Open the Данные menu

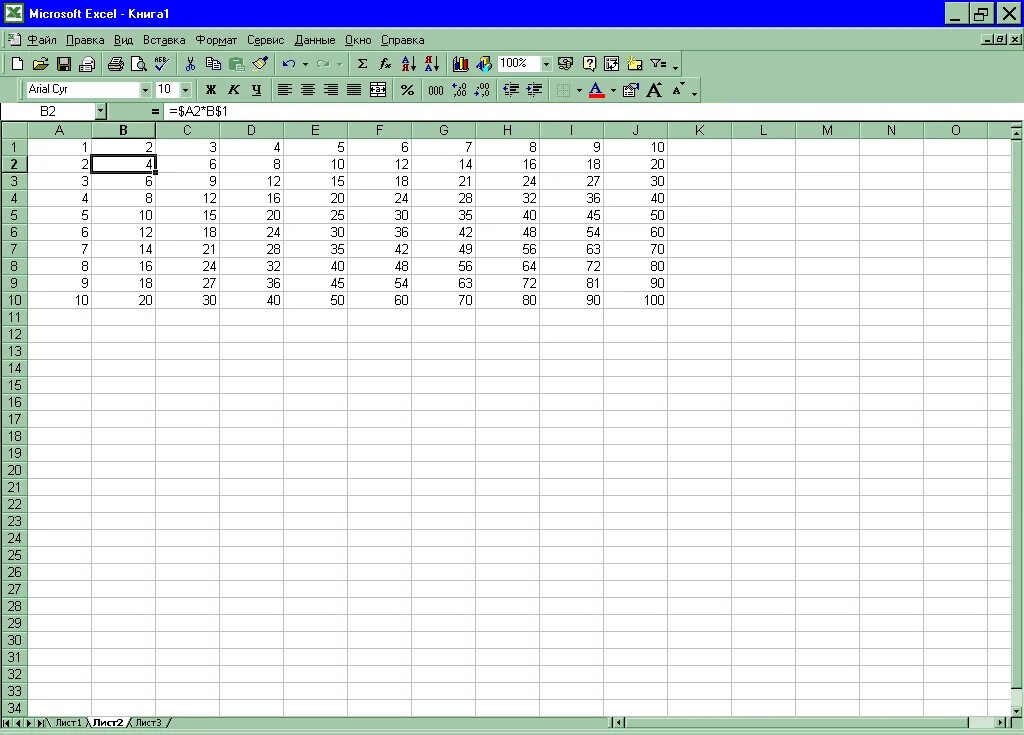[x=314, y=41]
